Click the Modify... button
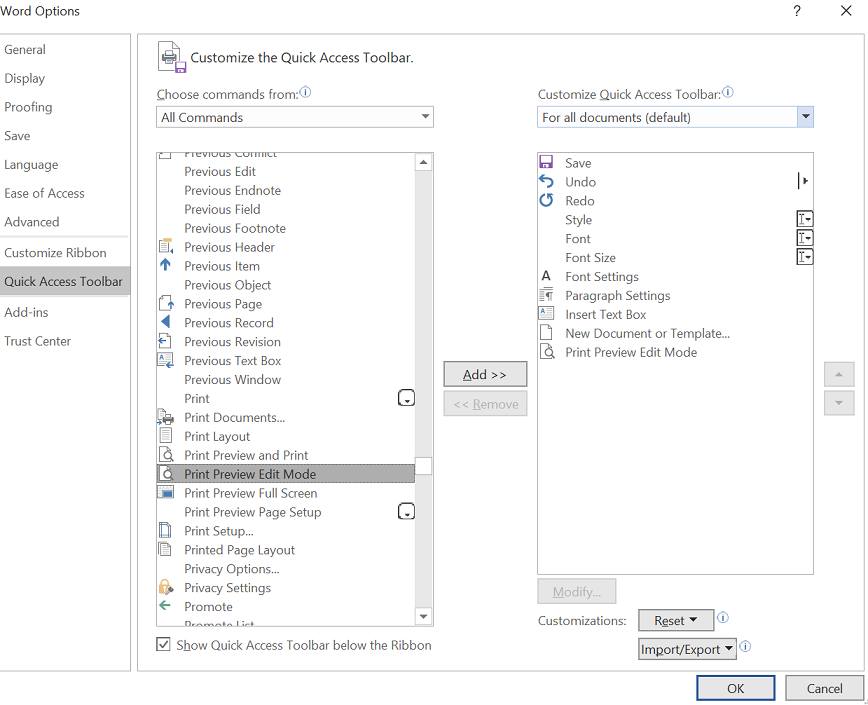Viewport: 868px width, 705px height. pyautogui.click(x=576, y=592)
